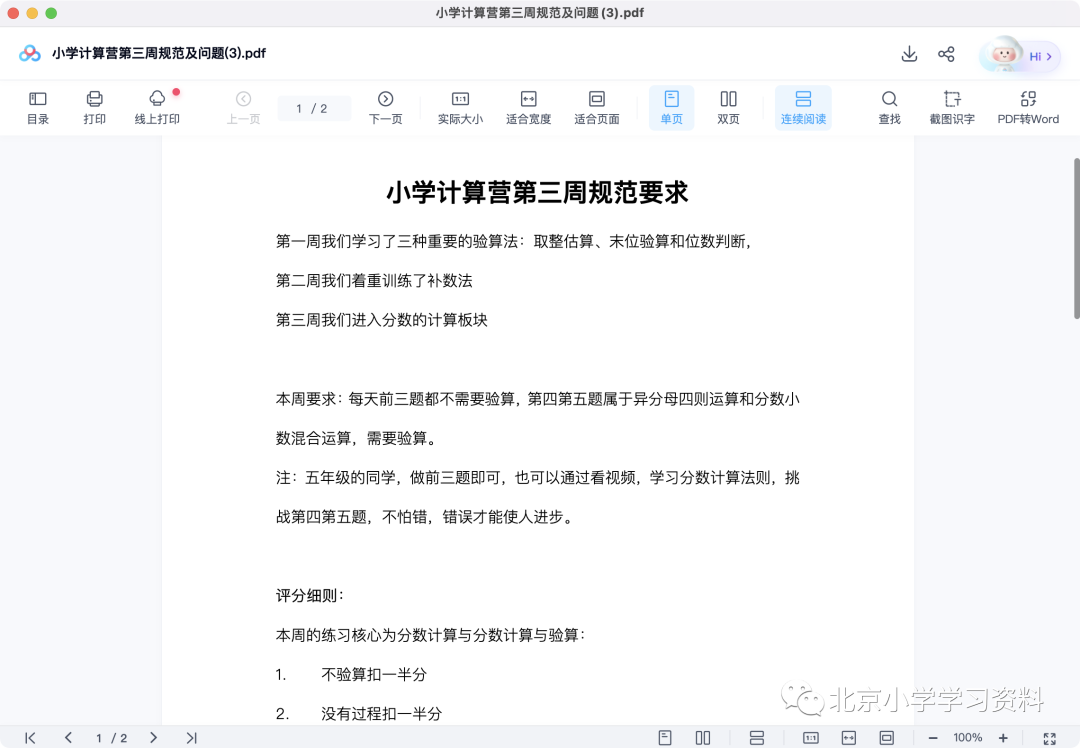
Task: Click fit width icon in bottom bar
Action: [x=849, y=738]
